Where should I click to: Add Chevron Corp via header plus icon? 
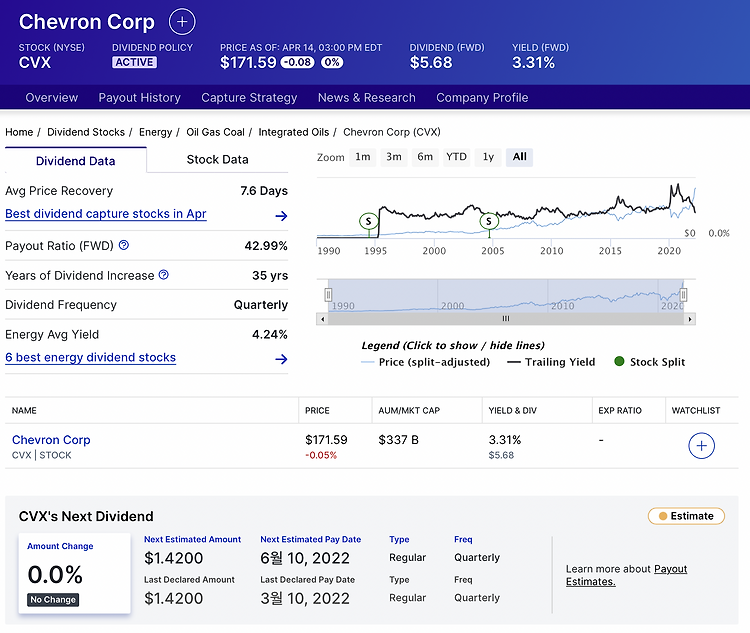[182, 22]
